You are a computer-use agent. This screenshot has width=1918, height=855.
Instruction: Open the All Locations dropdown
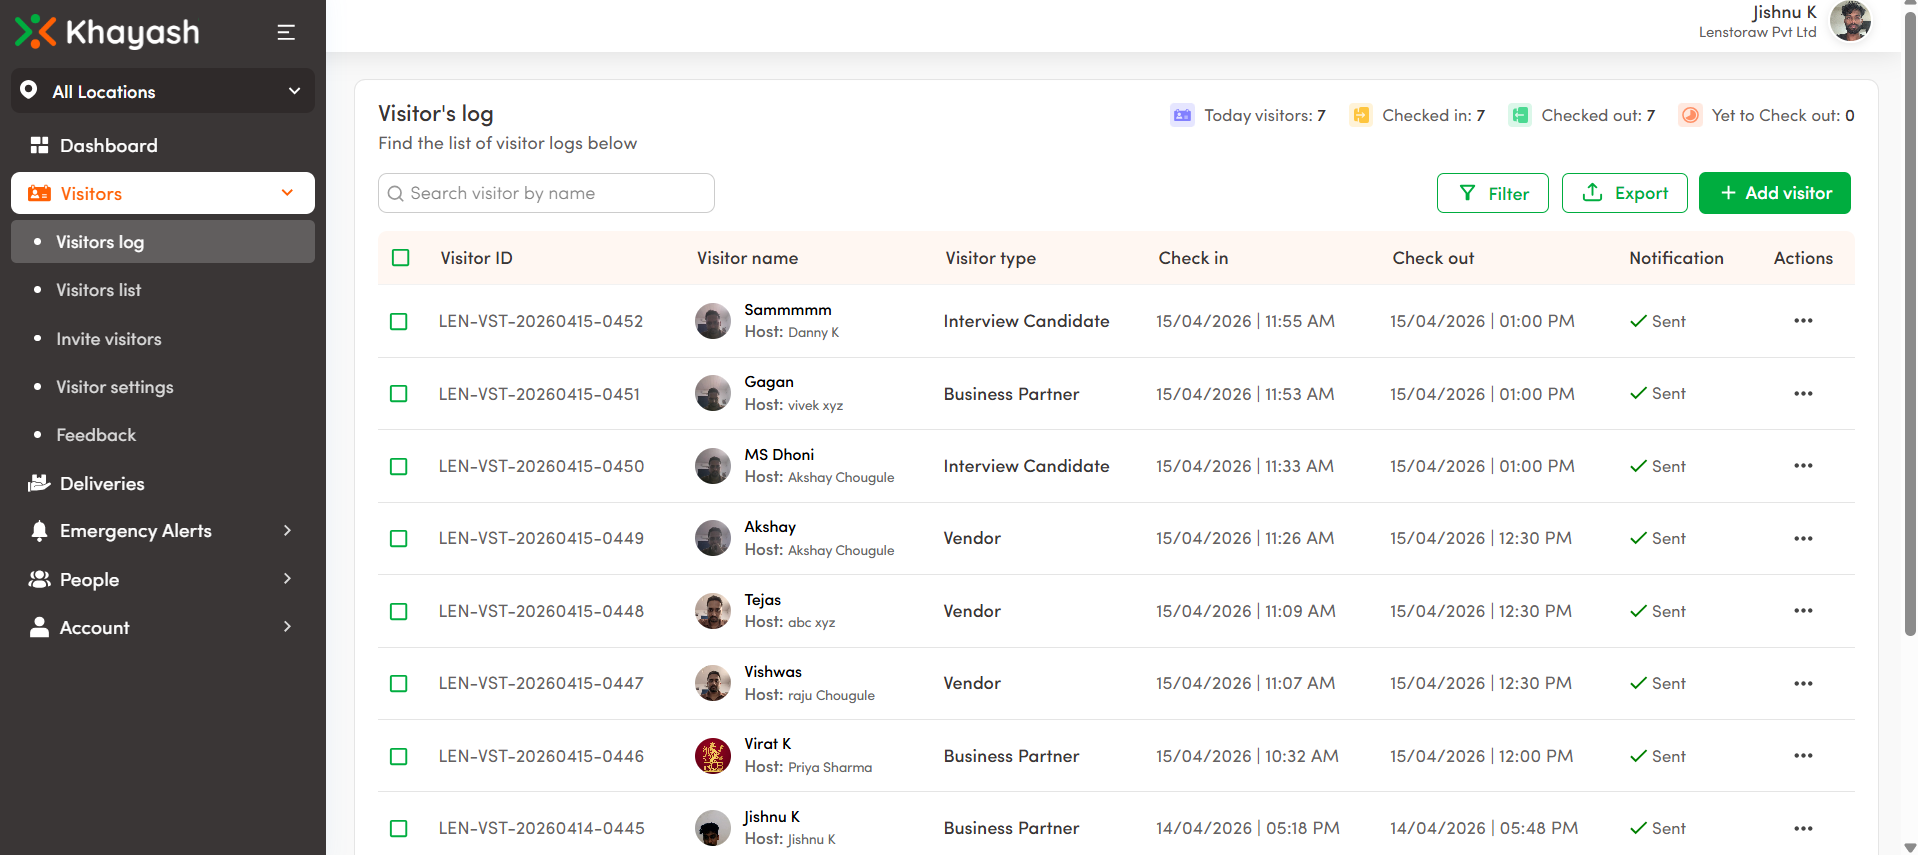[163, 91]
